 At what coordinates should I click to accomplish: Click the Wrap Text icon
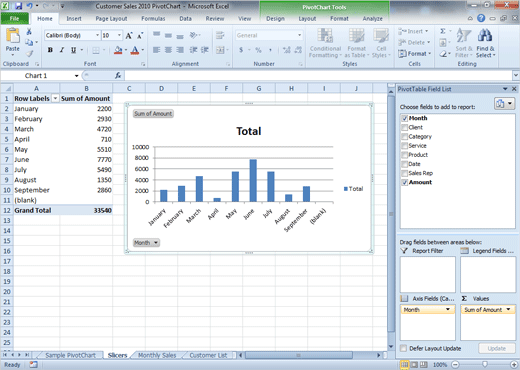point(219,35)
